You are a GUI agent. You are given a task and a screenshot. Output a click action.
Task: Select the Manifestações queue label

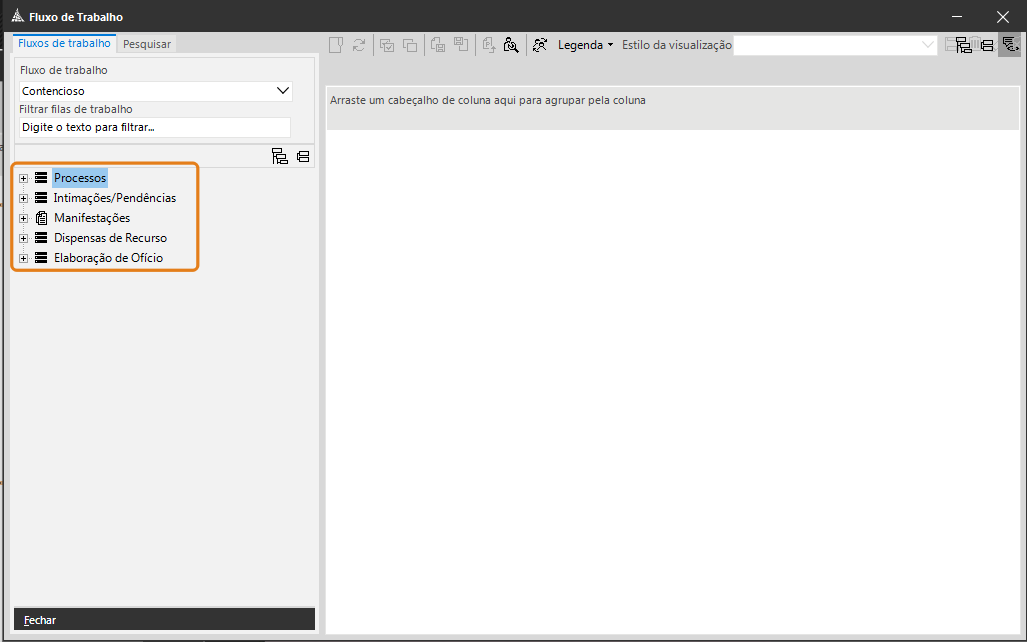tap(92, 218)
